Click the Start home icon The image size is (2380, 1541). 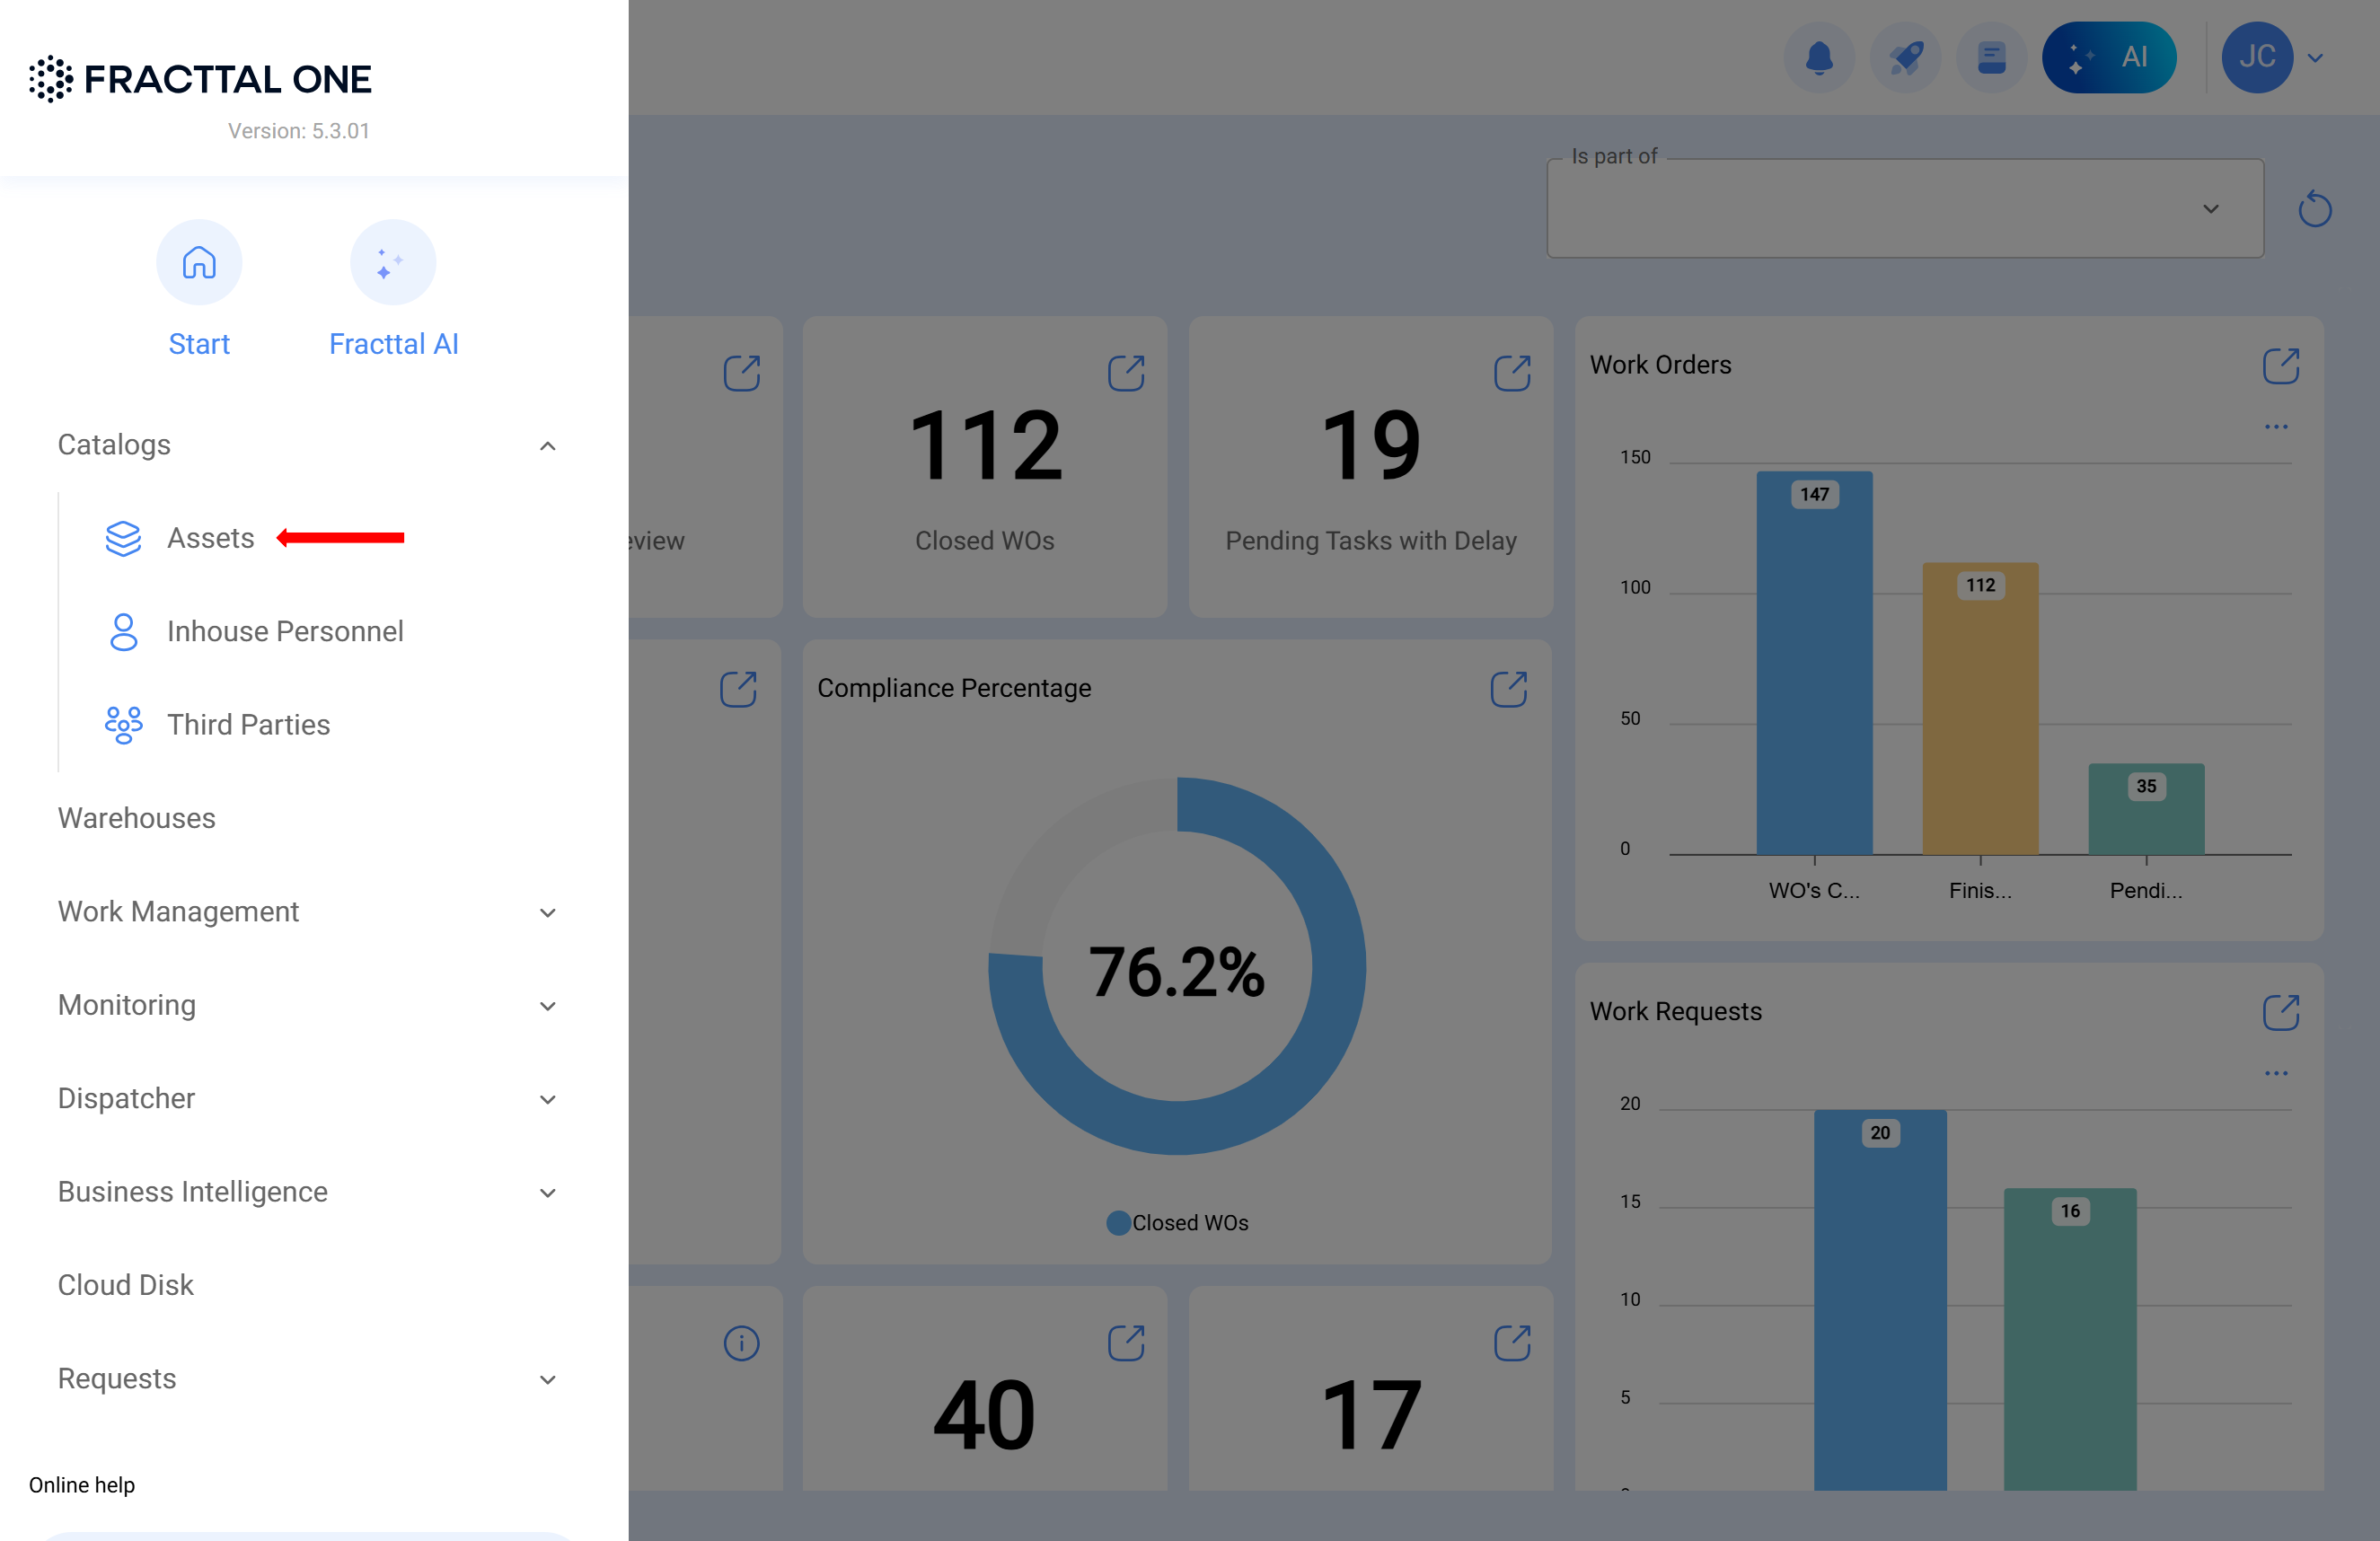click(199, 263)
